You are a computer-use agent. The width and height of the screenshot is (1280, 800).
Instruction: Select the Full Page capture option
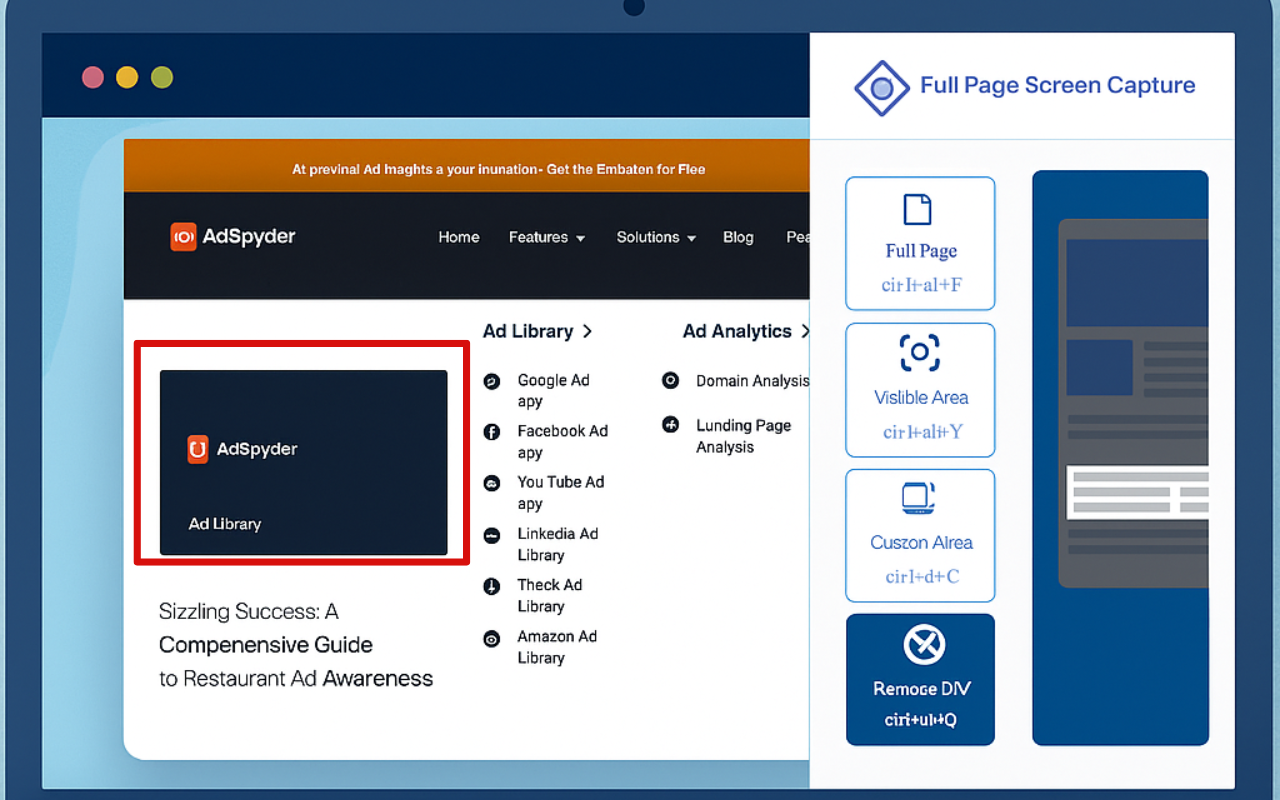coord(920,242)
